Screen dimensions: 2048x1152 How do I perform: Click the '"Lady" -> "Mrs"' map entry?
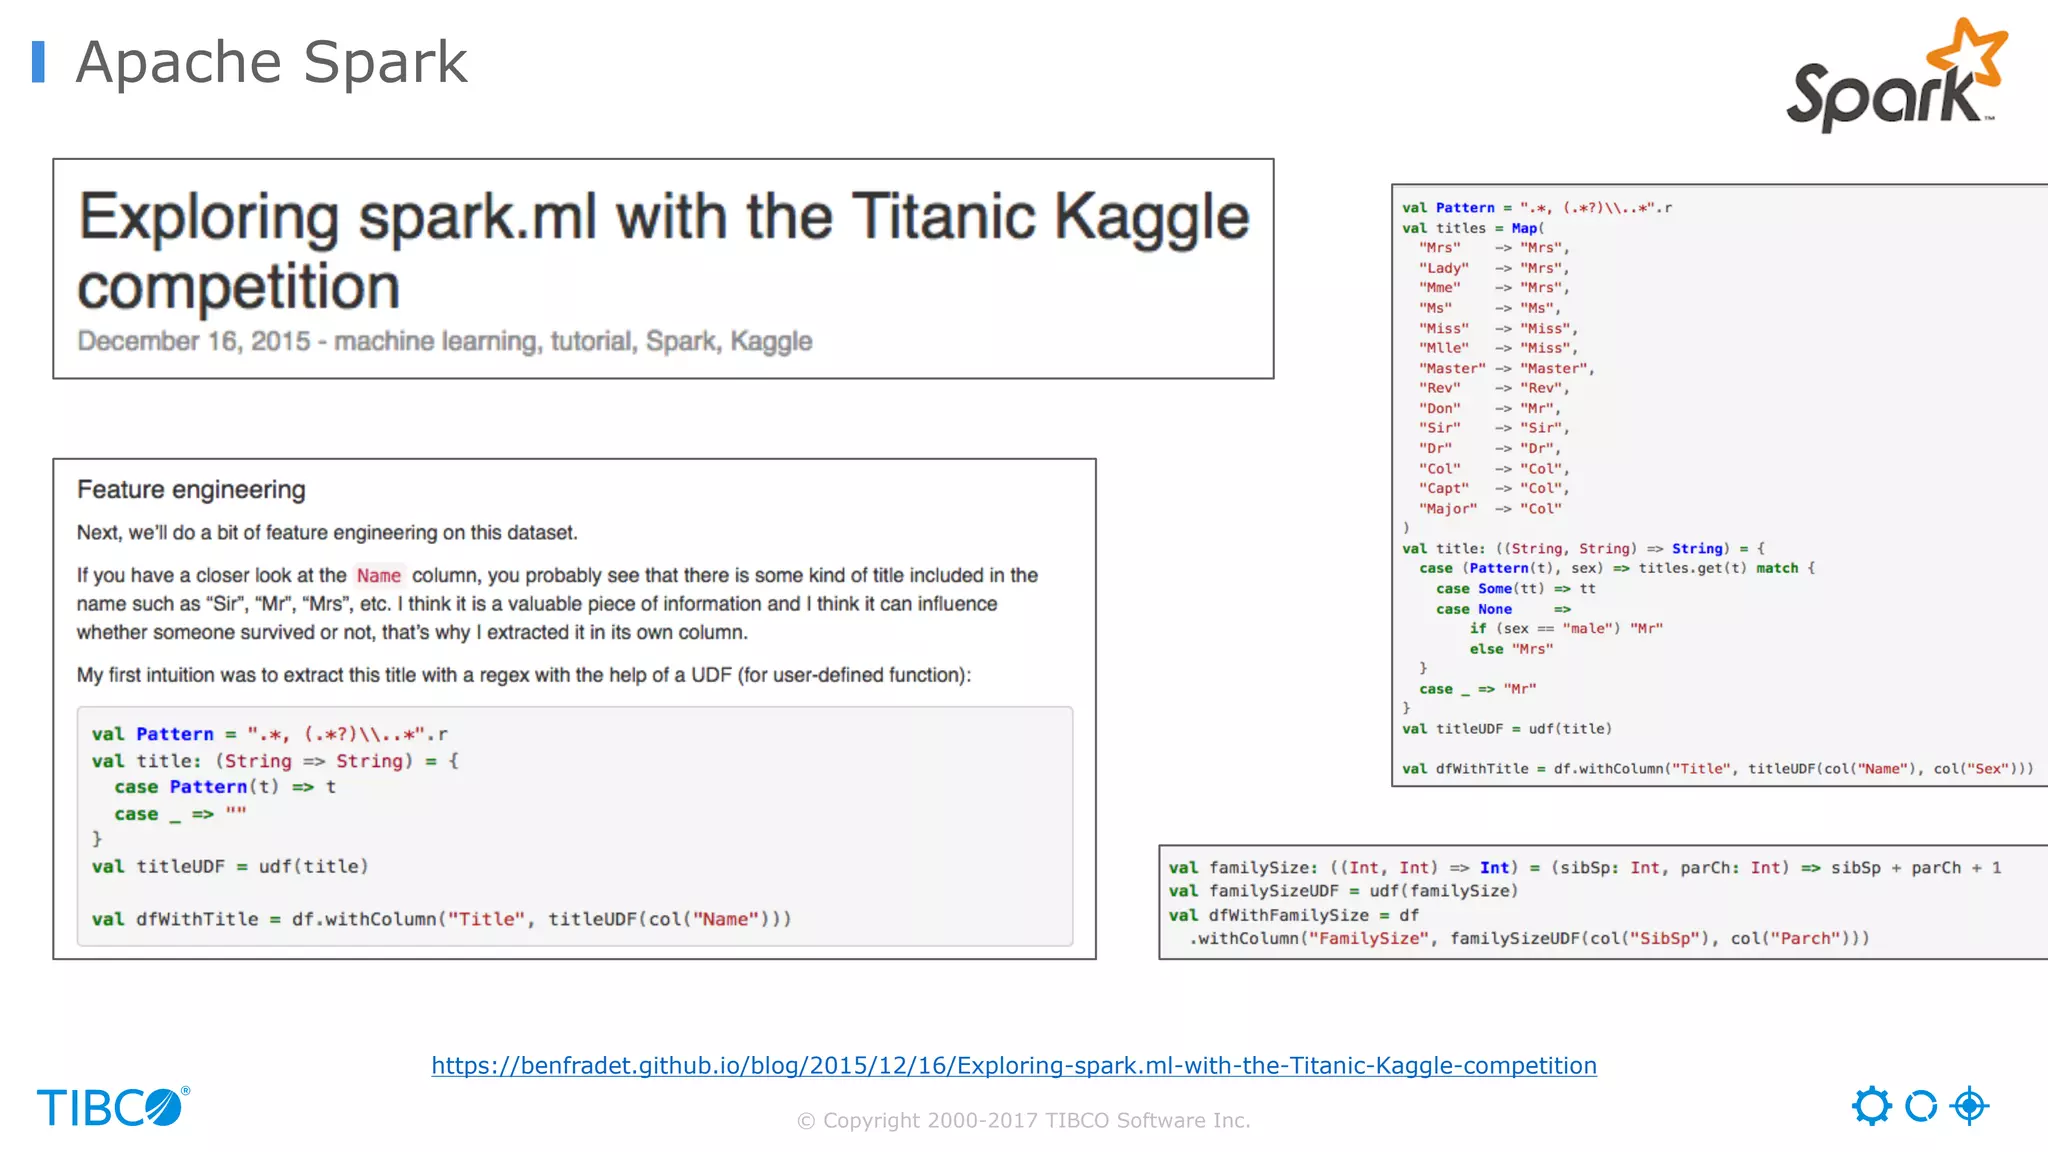tap(1494, 268)
